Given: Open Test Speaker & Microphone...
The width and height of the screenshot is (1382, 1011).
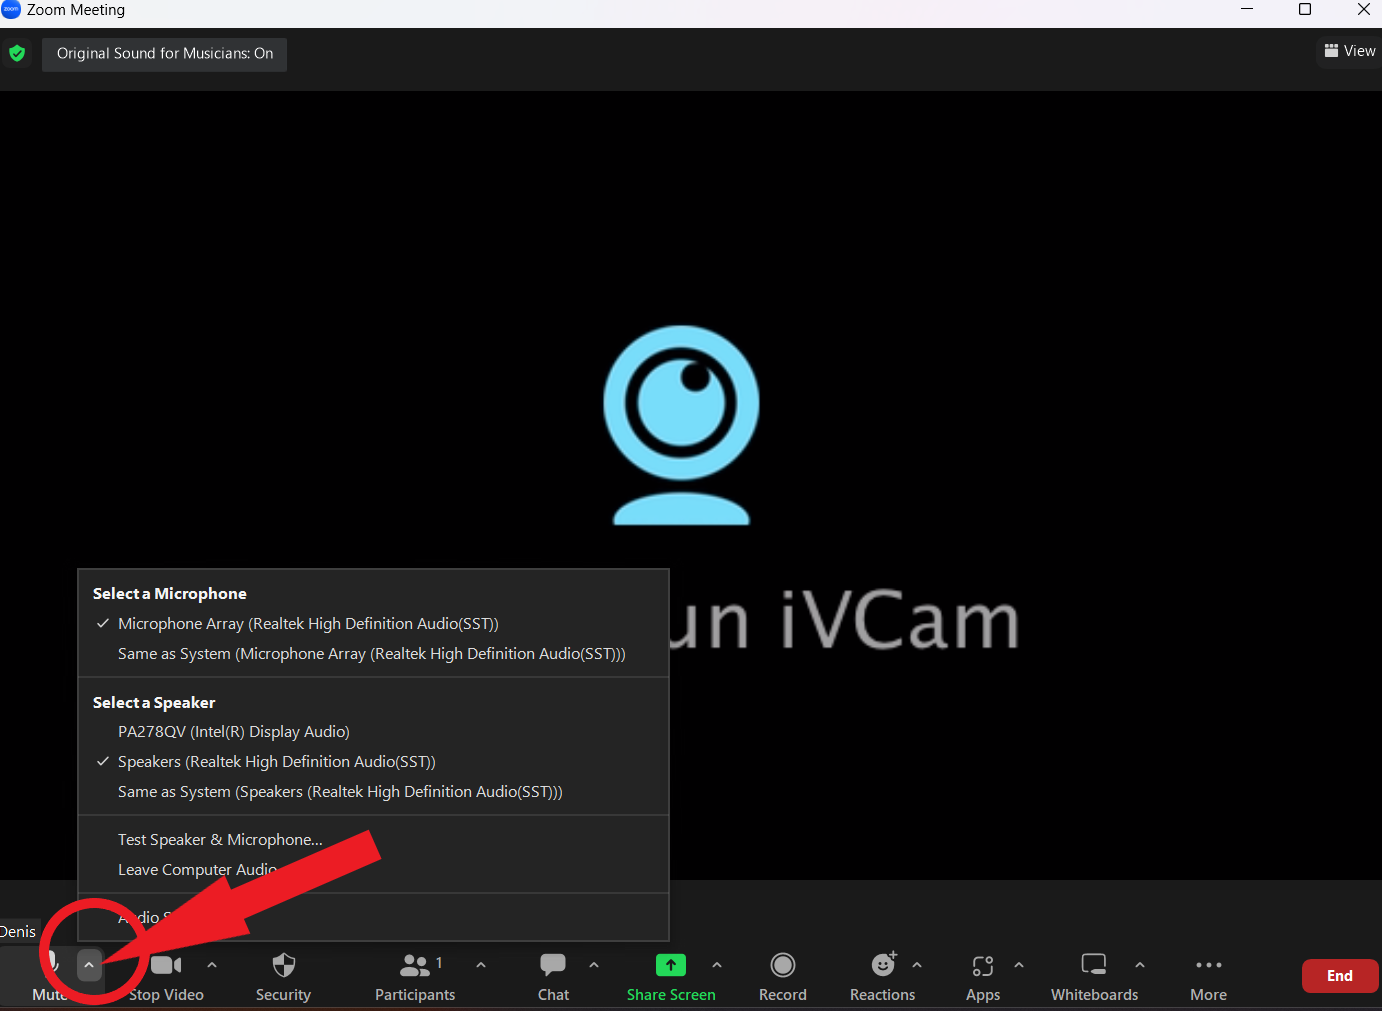Looking at the screenshot, I should 373,840.
